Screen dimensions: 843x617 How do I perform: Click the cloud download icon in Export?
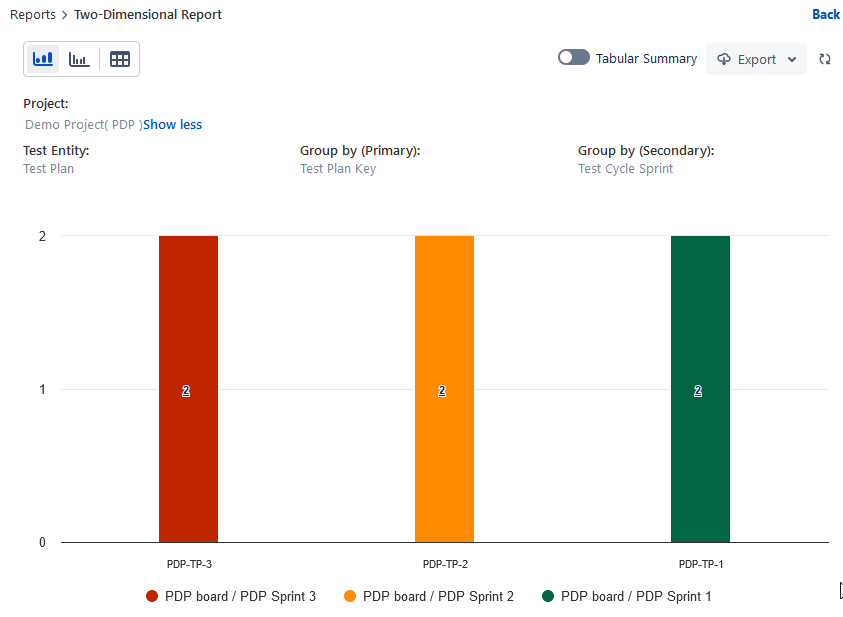[x=724, y=59]
